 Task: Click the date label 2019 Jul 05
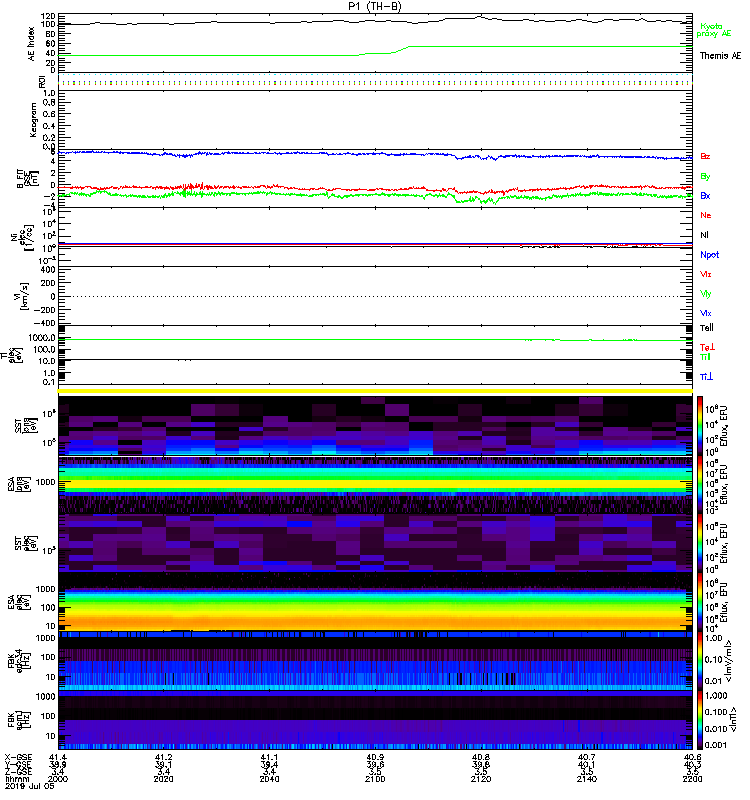(29, 786)
